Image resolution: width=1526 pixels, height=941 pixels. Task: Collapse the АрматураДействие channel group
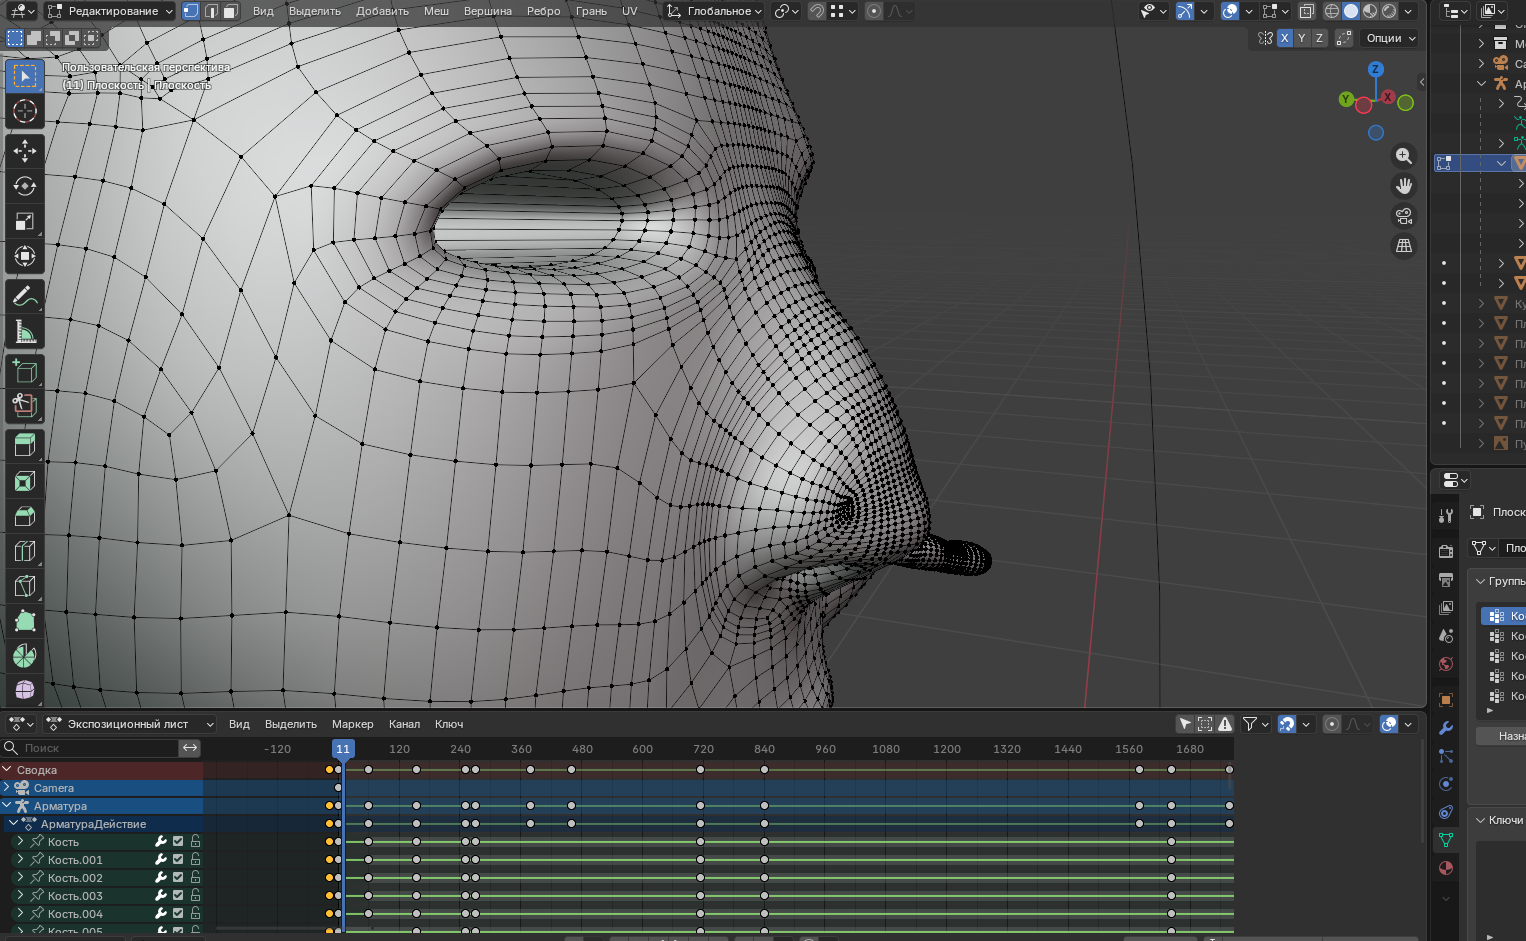[x=13, y=823]
